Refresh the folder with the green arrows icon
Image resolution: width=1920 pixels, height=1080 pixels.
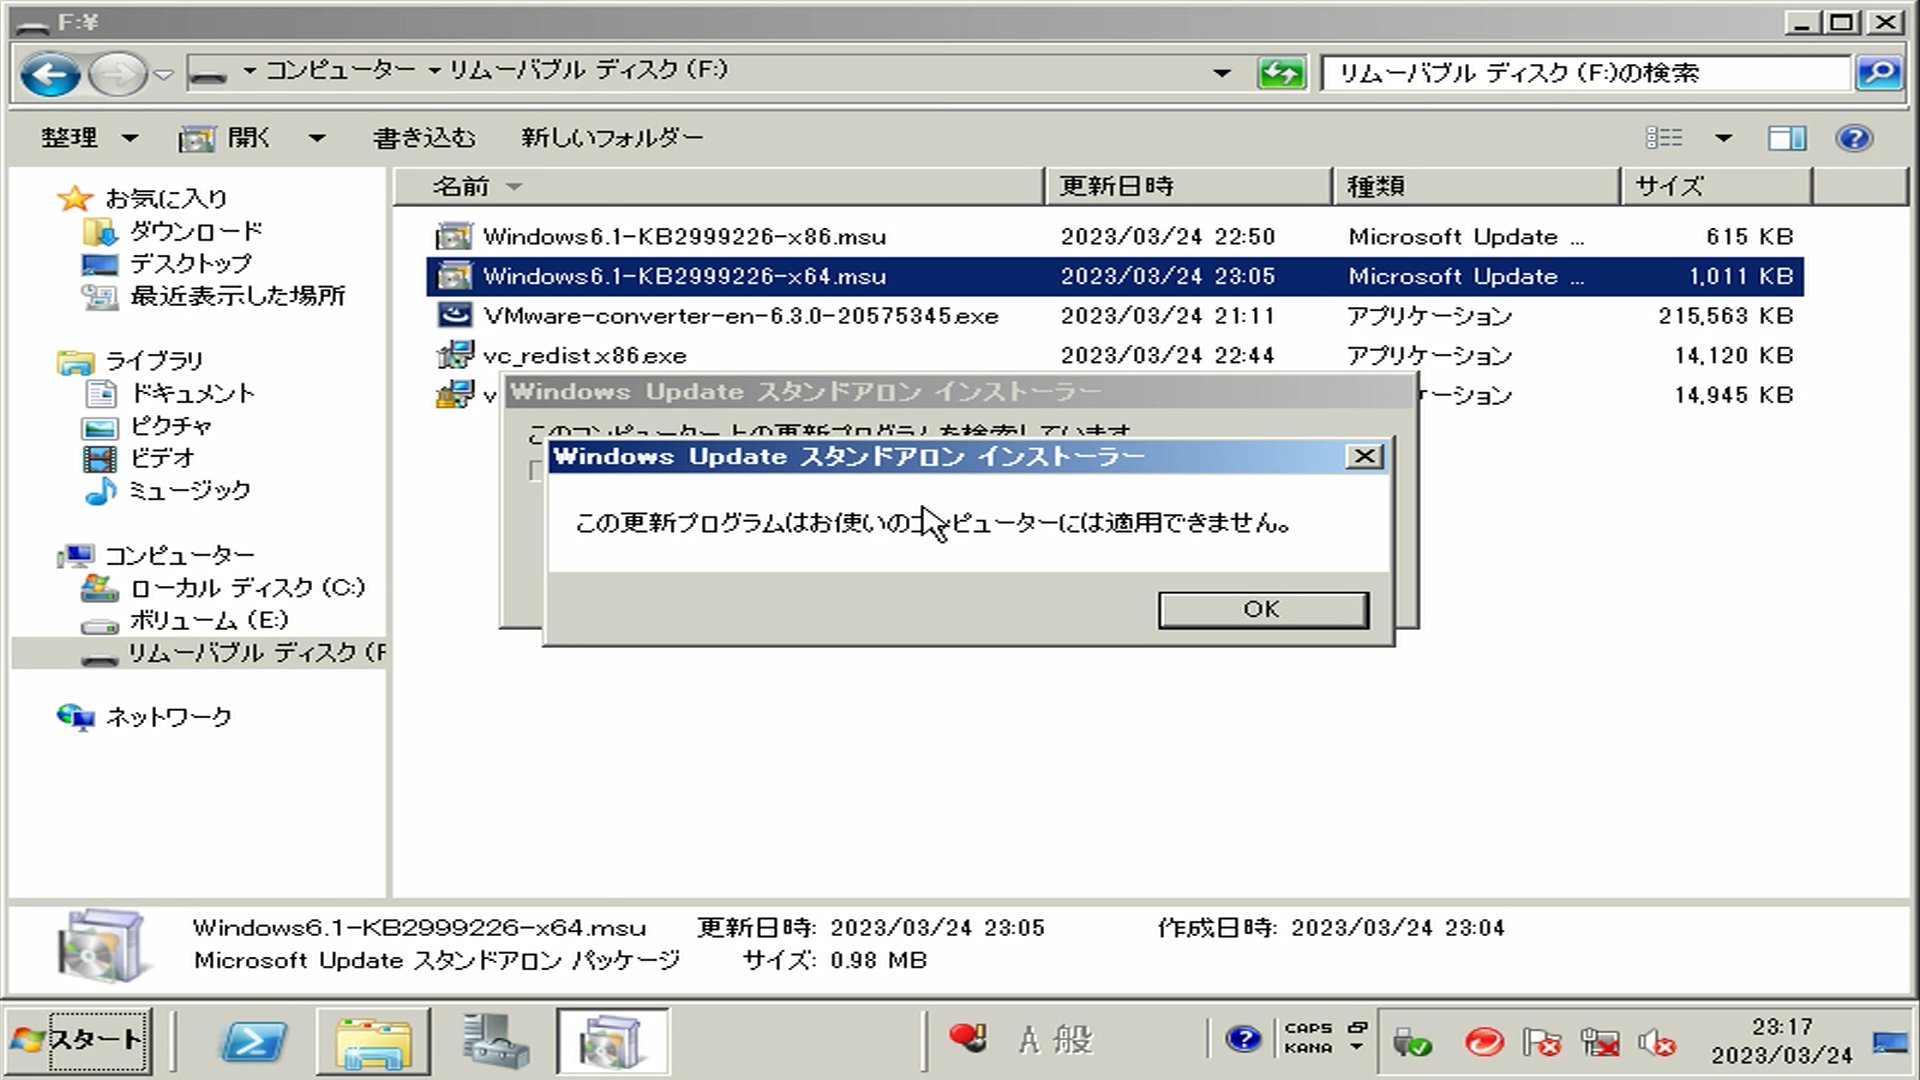pos(1280,73)
